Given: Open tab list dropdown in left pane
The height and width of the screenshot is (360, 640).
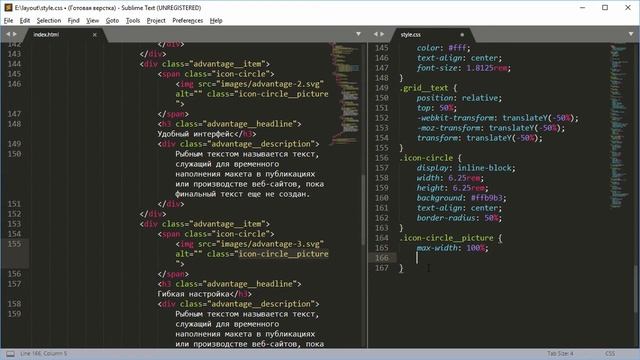Looking at the screenshot, I should coord(358,34).
